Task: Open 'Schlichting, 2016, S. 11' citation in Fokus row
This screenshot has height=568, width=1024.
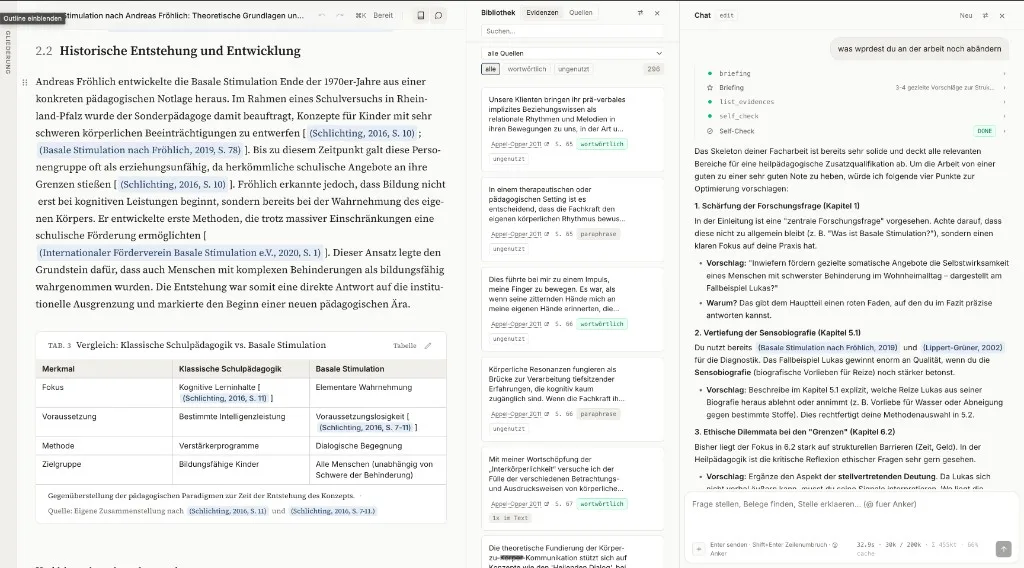Action: point(225,398)
